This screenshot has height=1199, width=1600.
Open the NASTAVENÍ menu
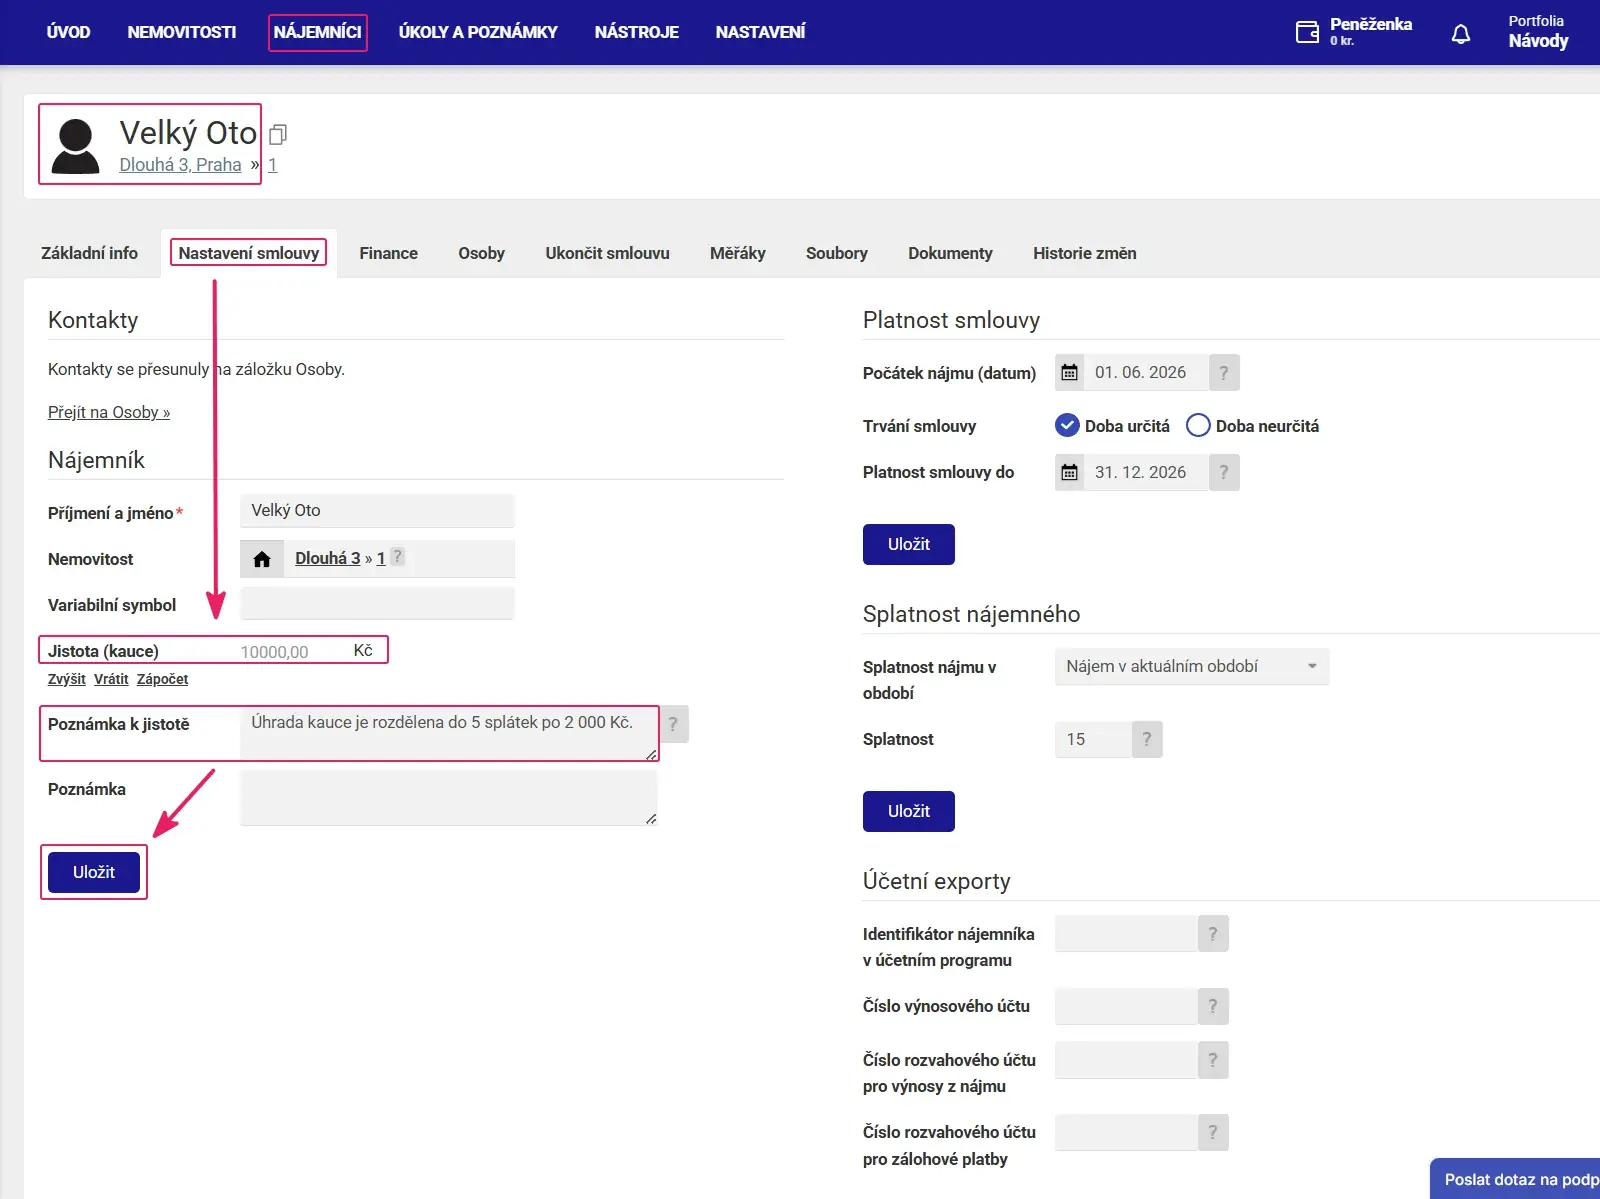761,32
